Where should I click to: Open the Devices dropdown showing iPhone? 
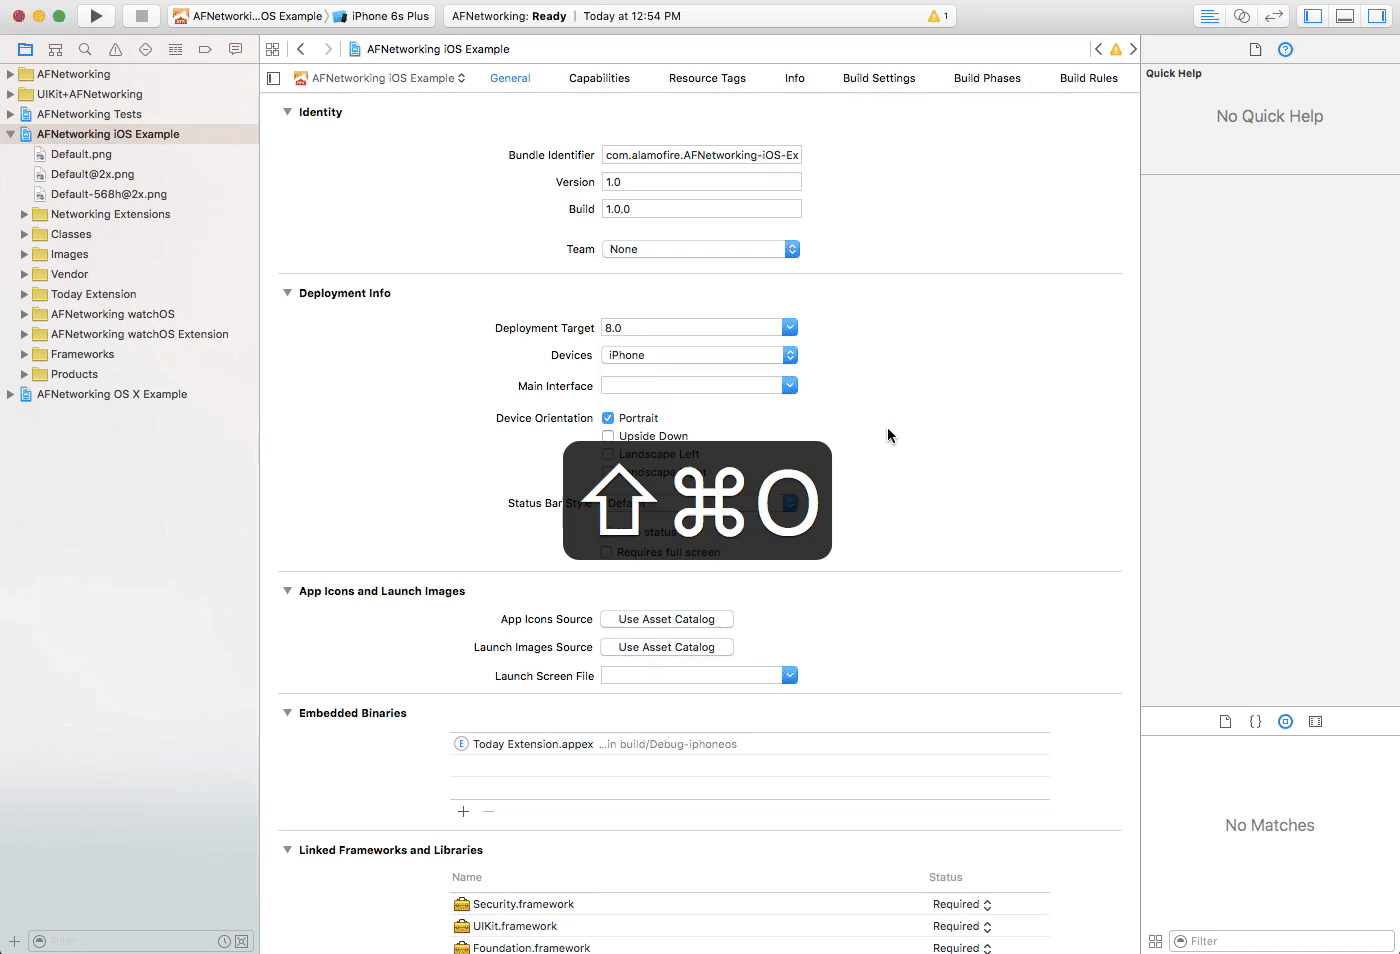coord(699,355)
